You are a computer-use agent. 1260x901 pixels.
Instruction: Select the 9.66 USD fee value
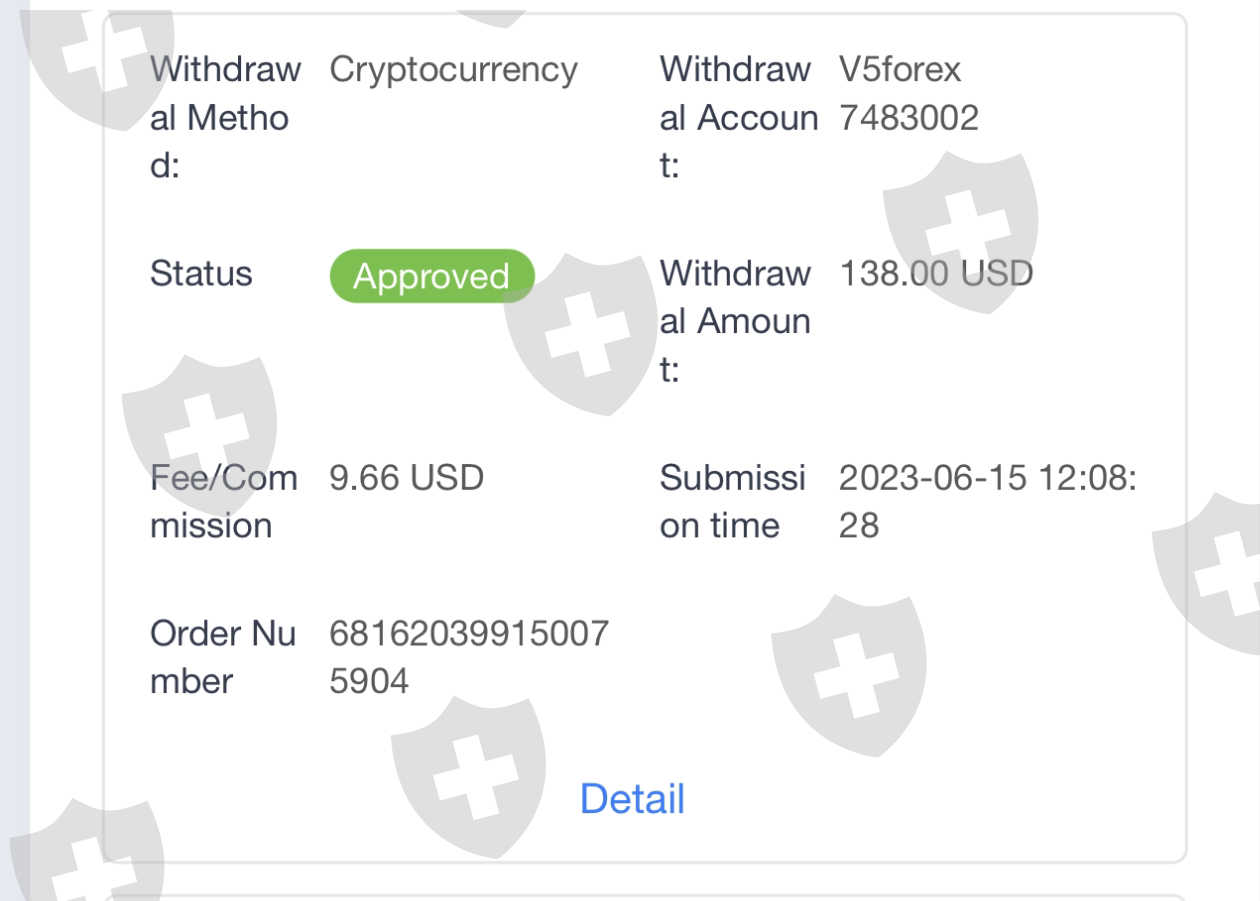(406, 478)
